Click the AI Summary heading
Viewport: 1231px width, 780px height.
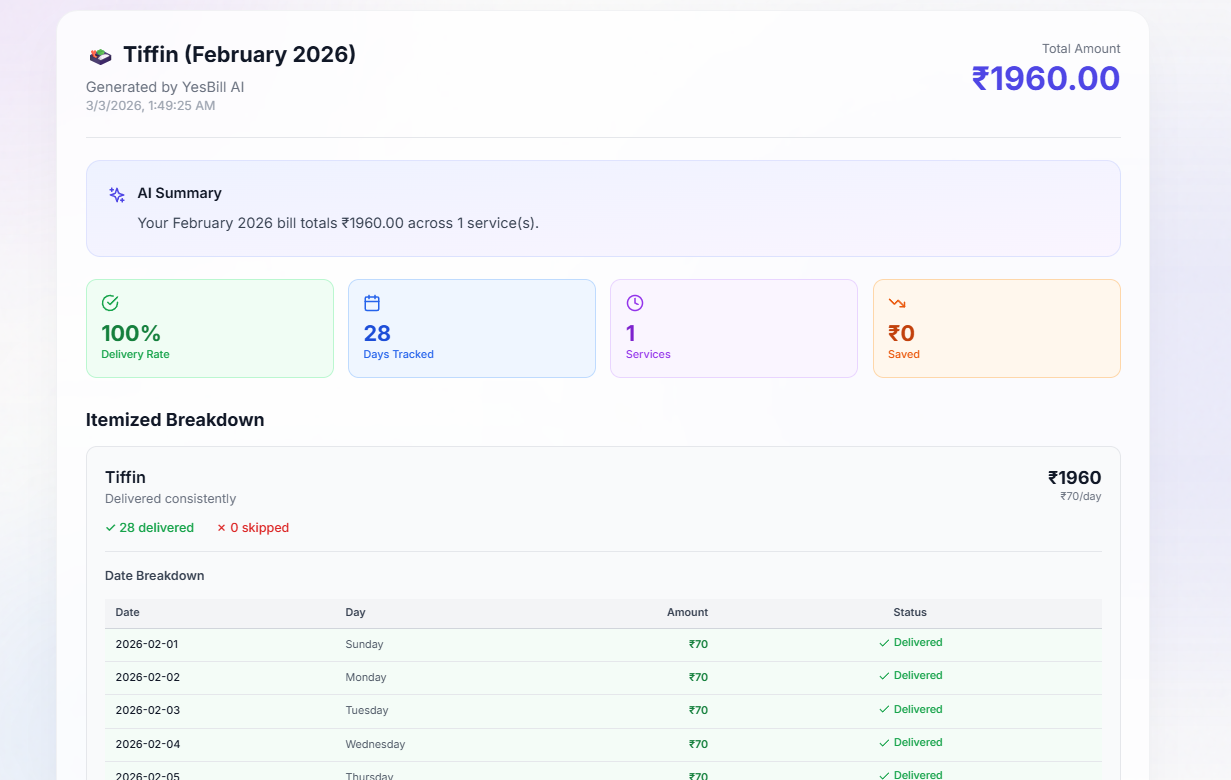point(180,193)
